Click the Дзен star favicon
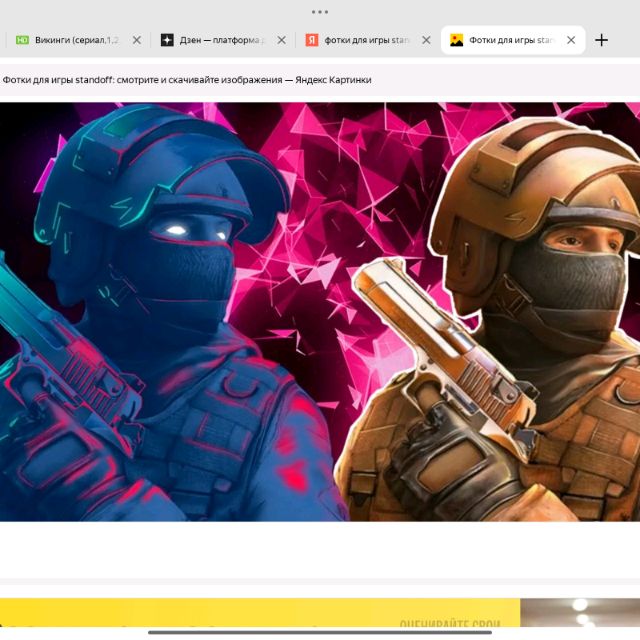Viewport: 640px width, 640px height. (x=167, y=40)
